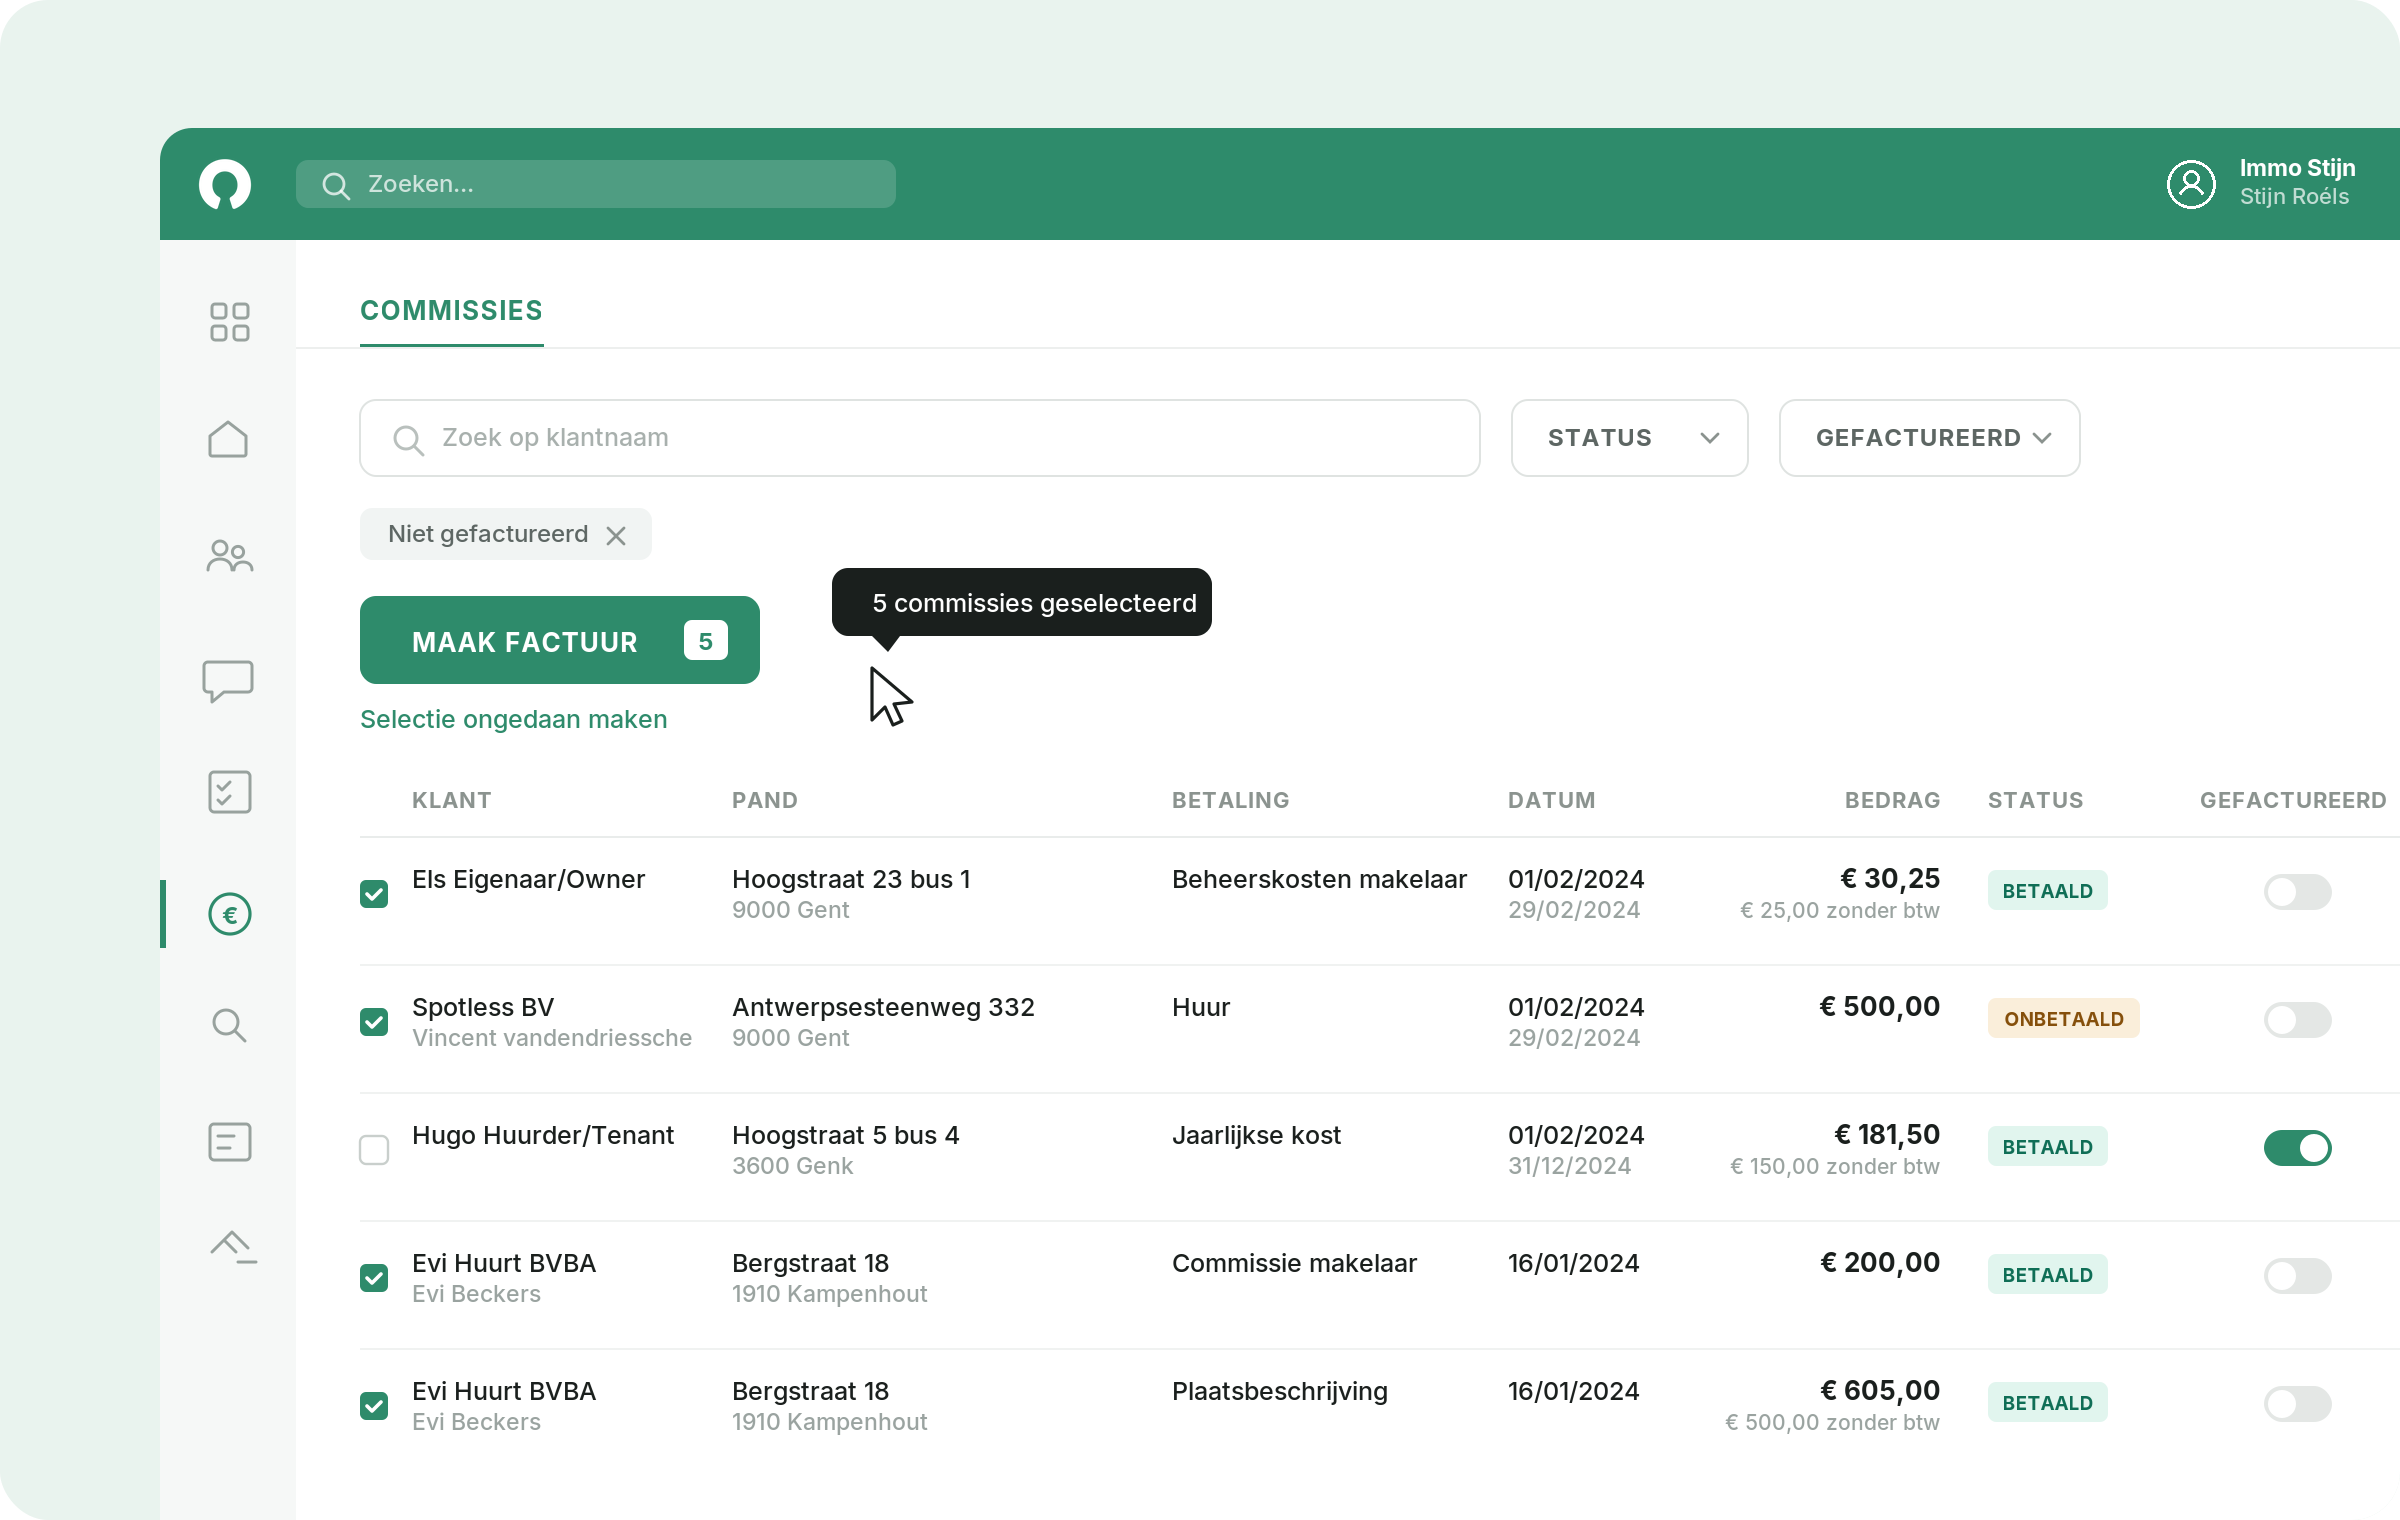The image size is (2400, 1520).
Task: Click the roof-shaped icon at sidebar bottom
Action: 233,1247
